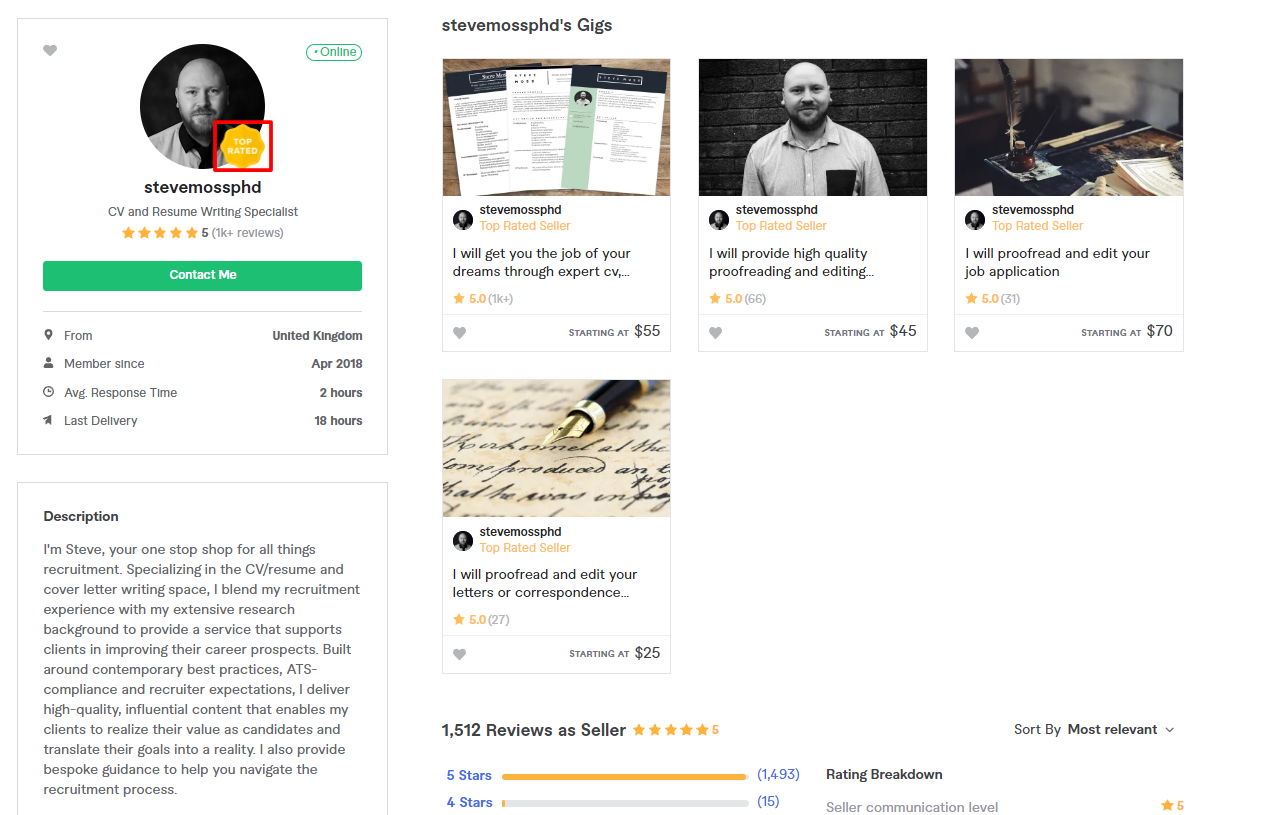
Task: Open the fountain pen gig thumbnail
Action: (556, 448)
